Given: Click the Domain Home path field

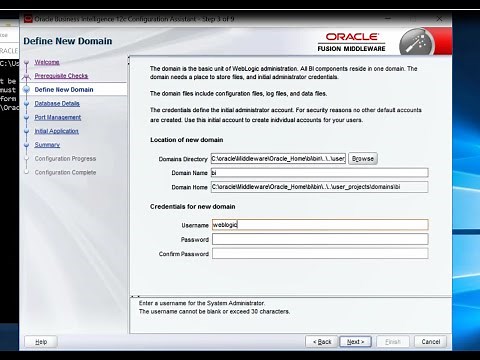Looking at the screenshot, I should click(320, 187).
